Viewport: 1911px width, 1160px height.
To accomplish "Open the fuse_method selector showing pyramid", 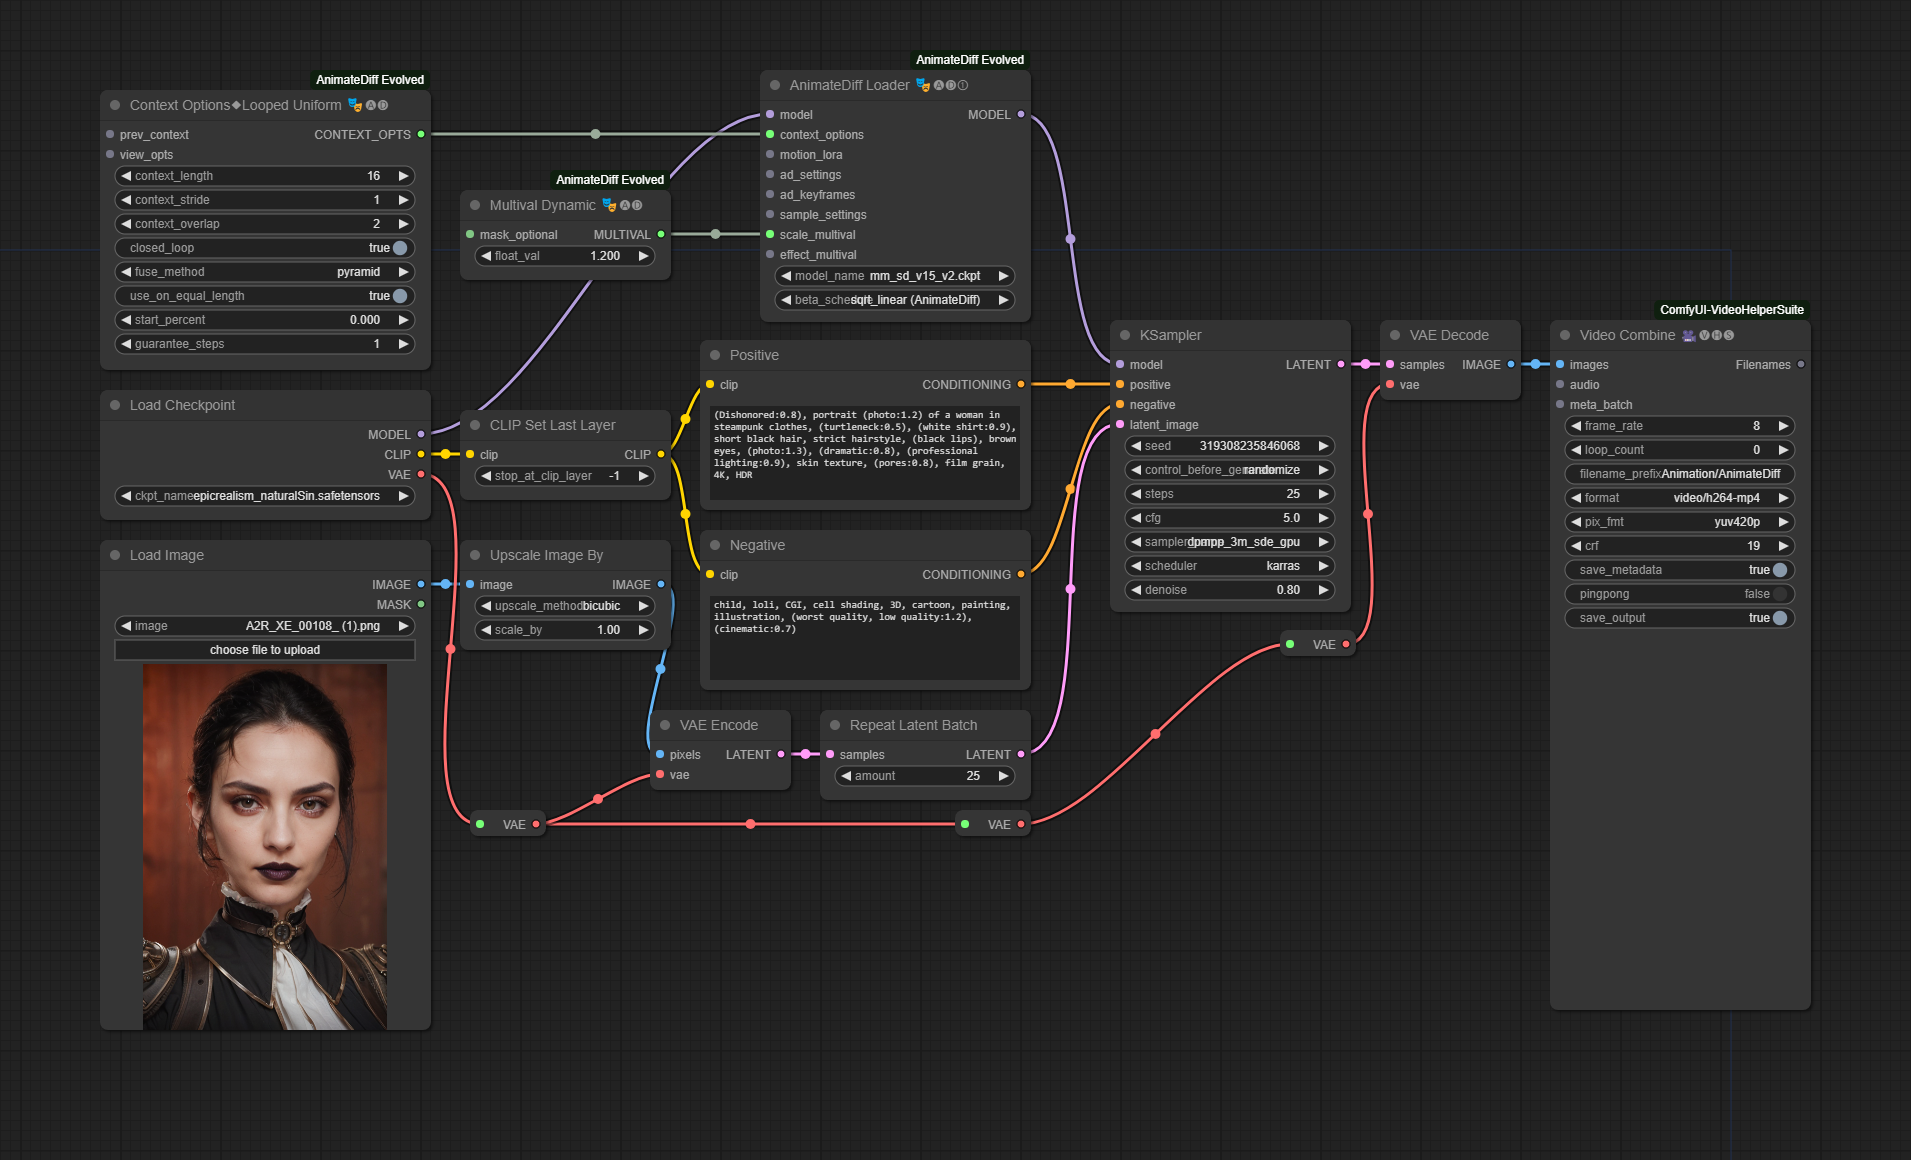I will [265, 272].
